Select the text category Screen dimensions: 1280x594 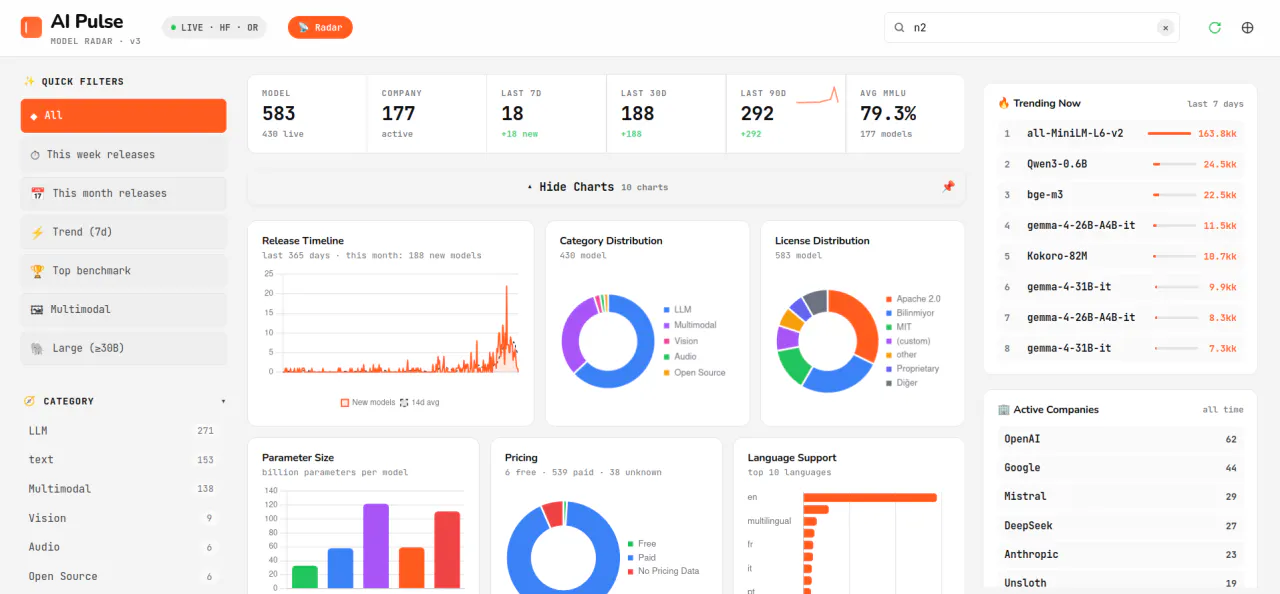tap(123, 460)
